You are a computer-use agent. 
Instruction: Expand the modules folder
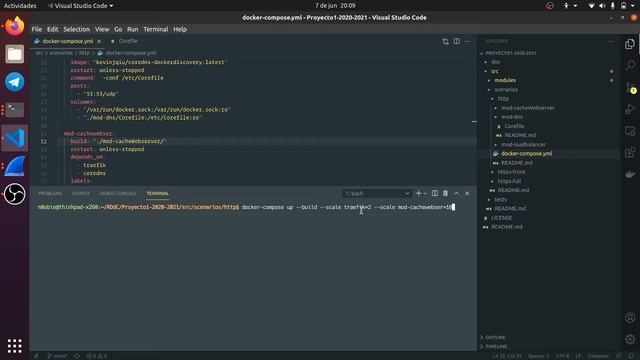click(505, 80)
